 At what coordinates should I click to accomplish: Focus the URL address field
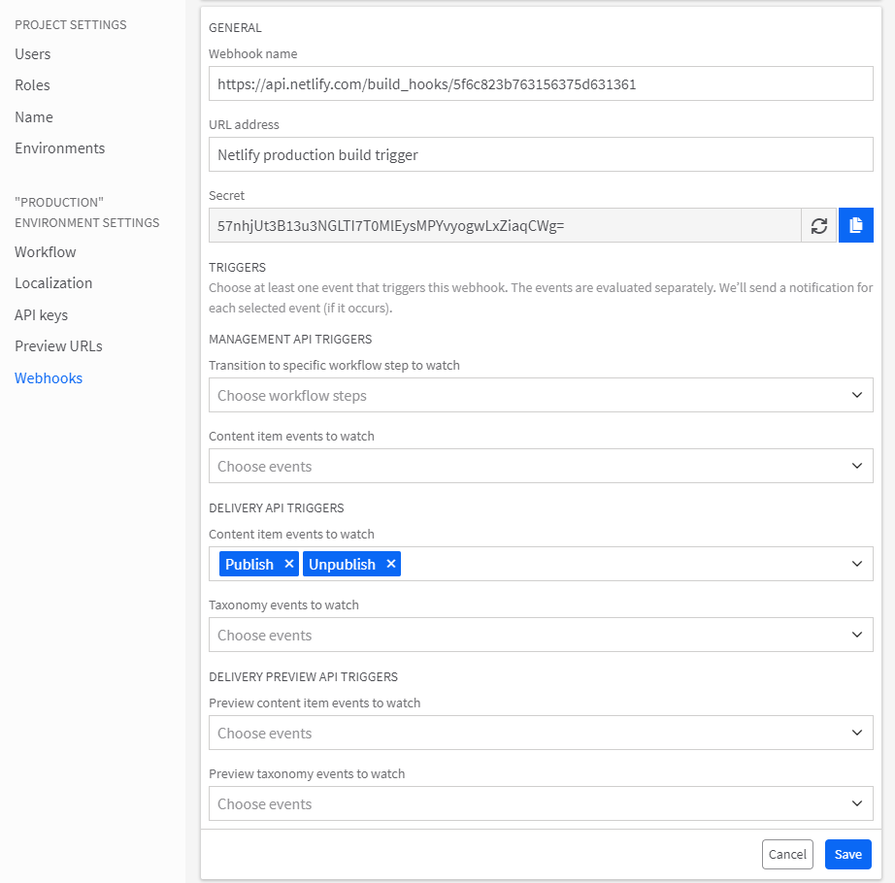click(x=540, y=155)
